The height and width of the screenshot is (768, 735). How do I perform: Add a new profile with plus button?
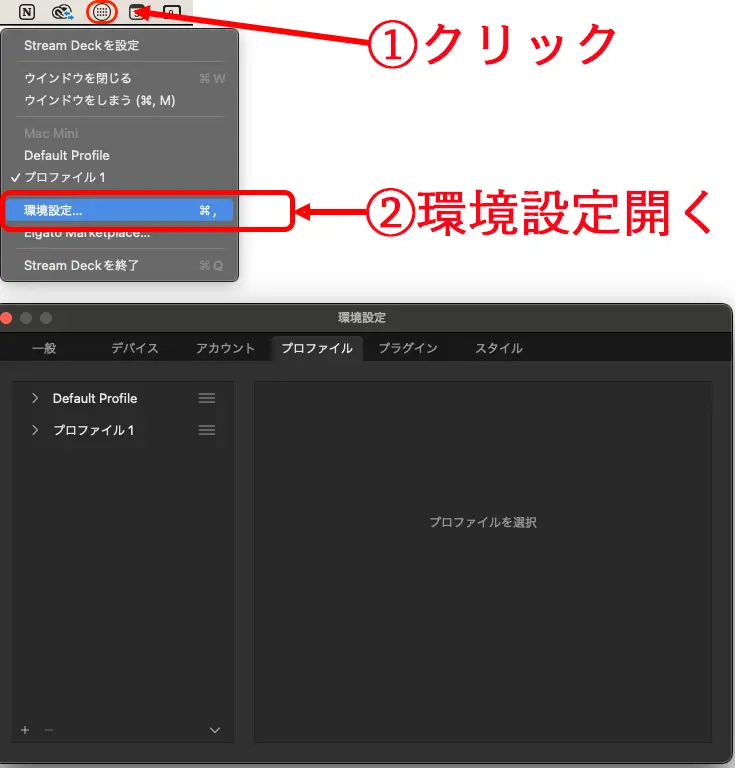[25, 730]
